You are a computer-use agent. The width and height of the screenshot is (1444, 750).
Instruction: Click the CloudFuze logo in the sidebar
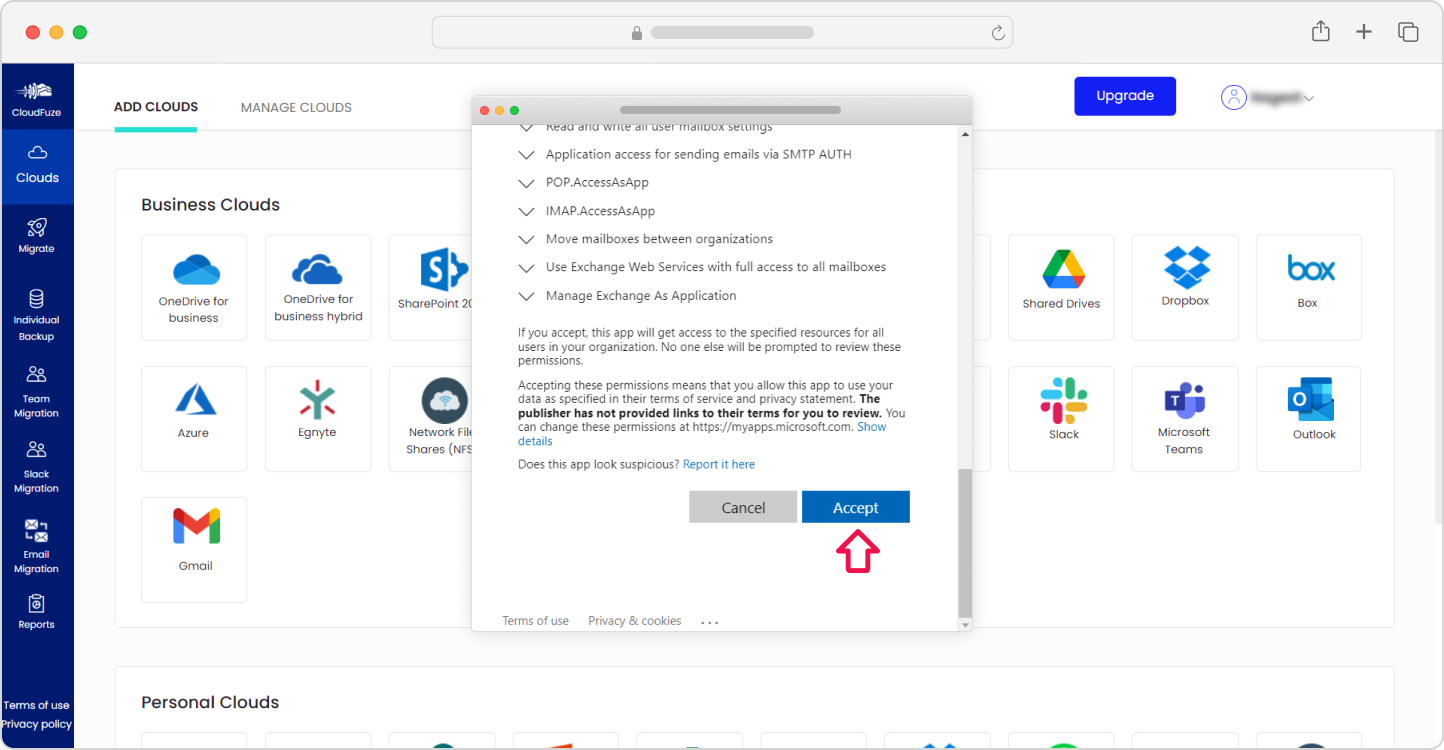(x=37, y=99)
